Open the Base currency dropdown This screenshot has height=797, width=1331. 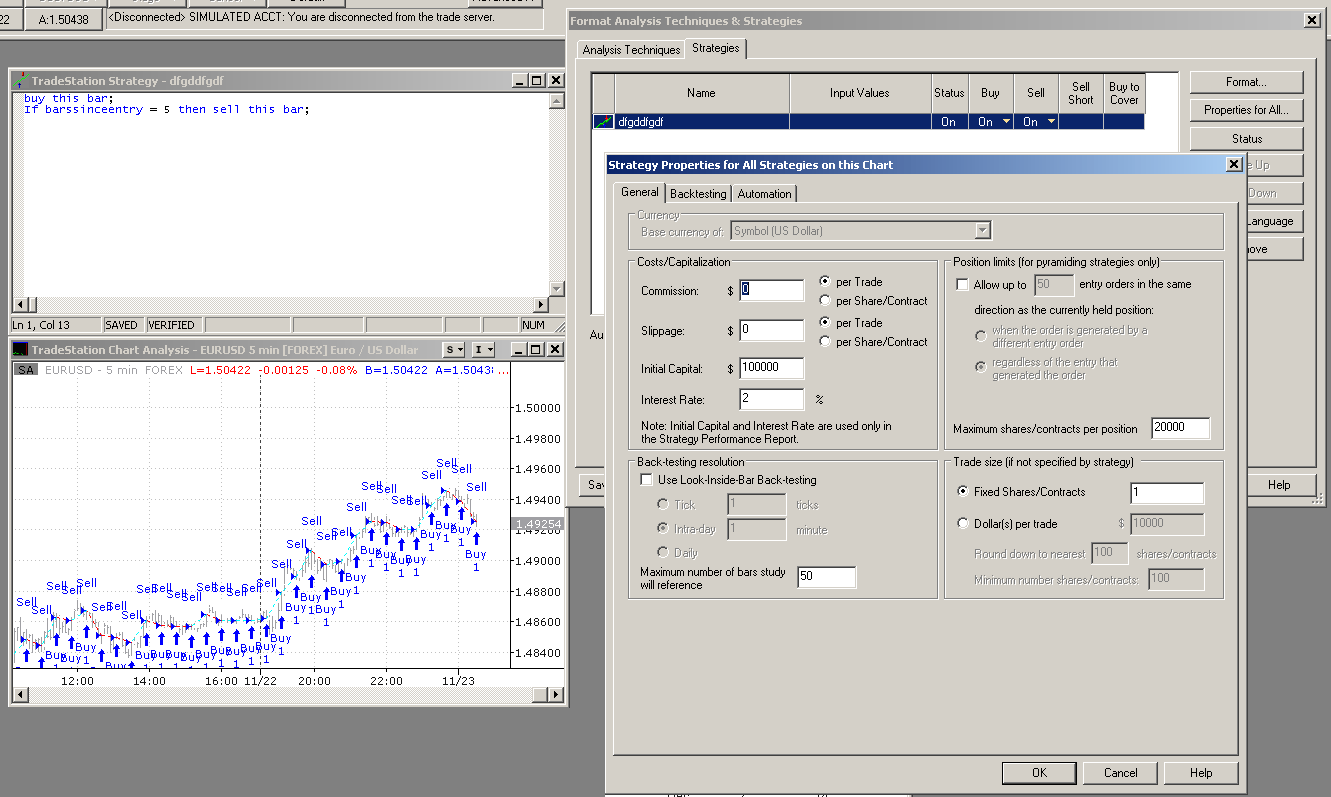983,231
